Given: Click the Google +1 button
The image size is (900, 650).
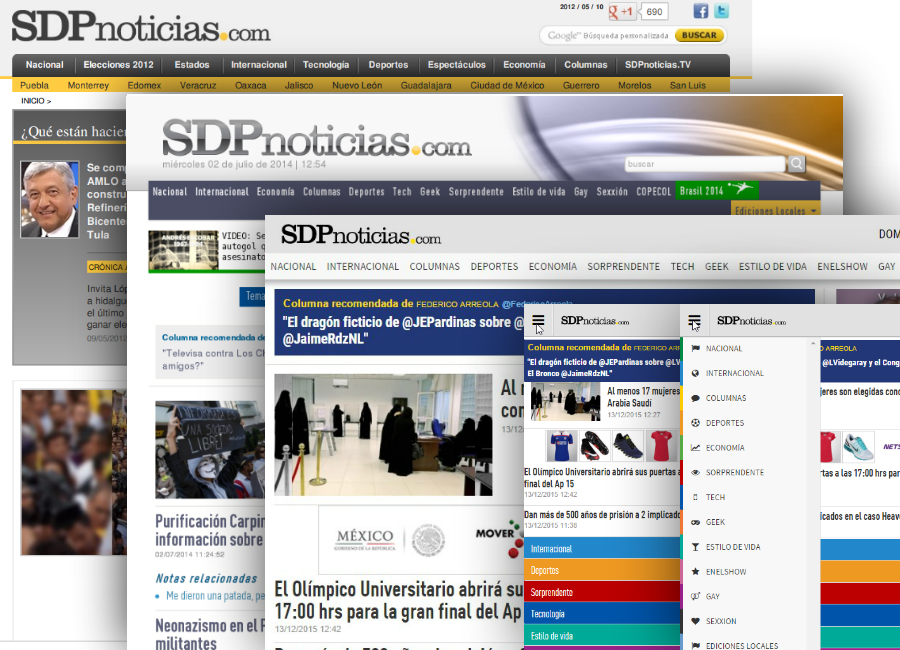Looking at the screenshot, I should point(620,11).
